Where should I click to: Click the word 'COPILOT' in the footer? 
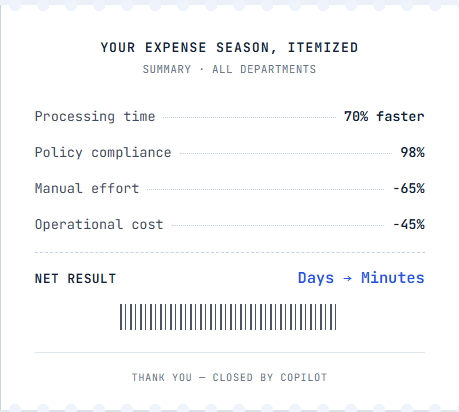coord(304,377)
